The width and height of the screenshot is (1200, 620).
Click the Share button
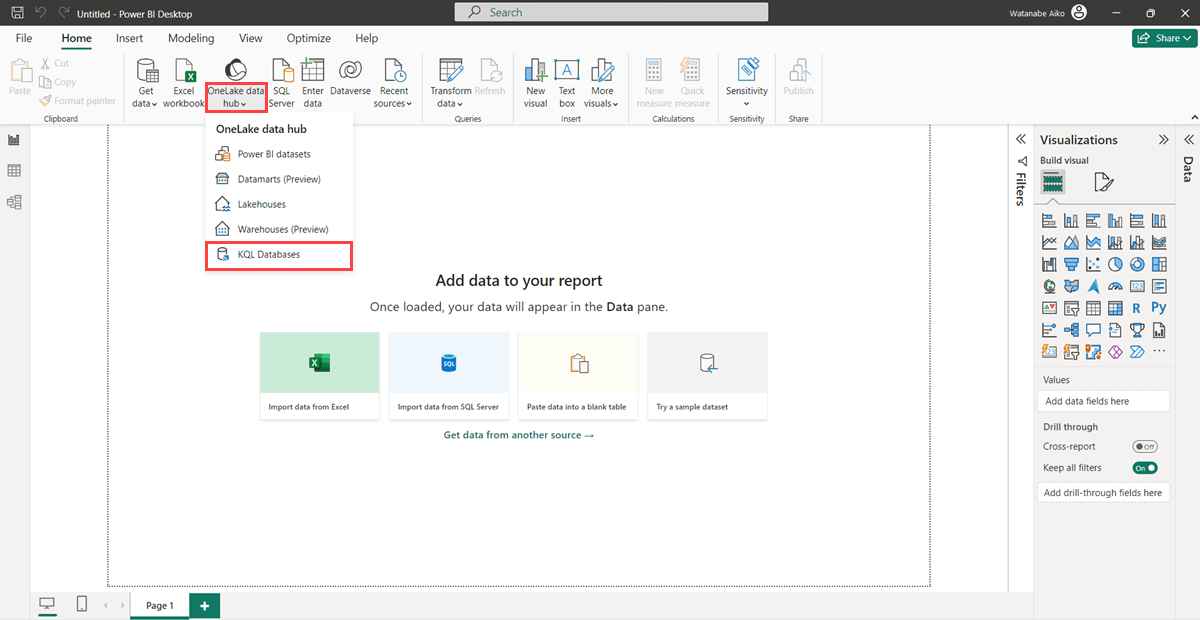pos(1164,37)
